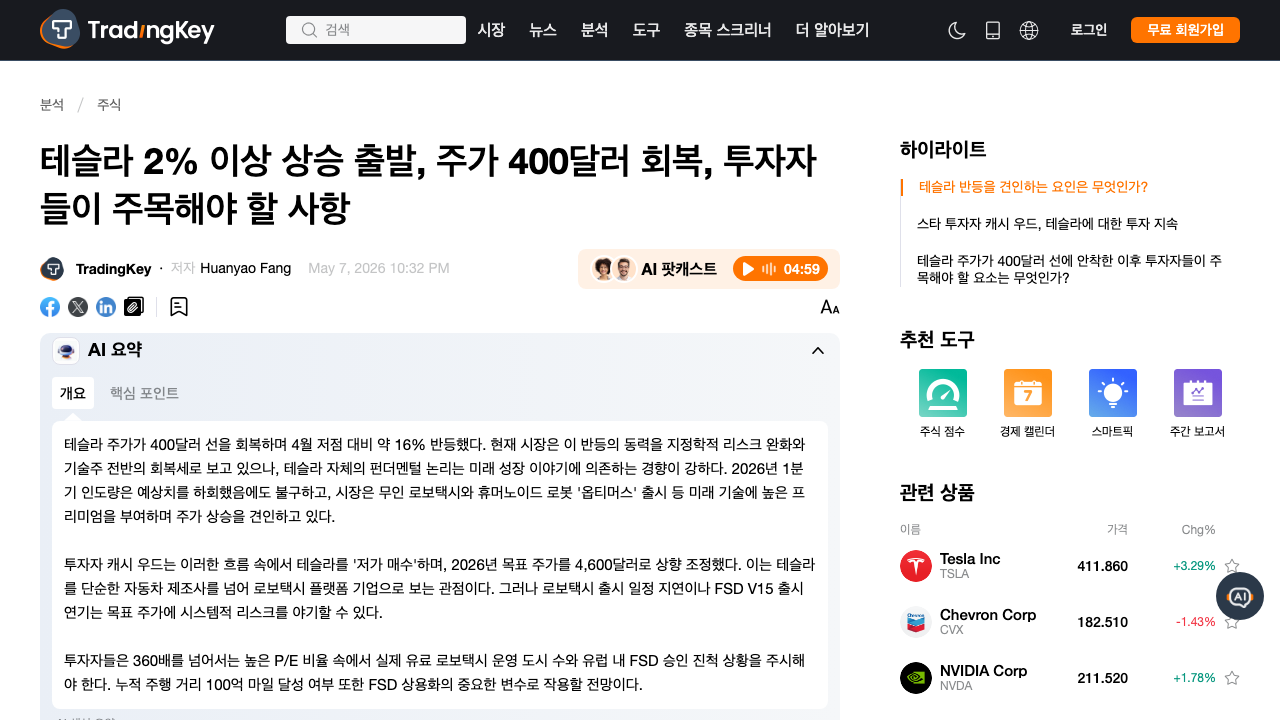Screen dimensions: 1280x720
Task: Select 개요 tab
Action: [x=73, y=393]
